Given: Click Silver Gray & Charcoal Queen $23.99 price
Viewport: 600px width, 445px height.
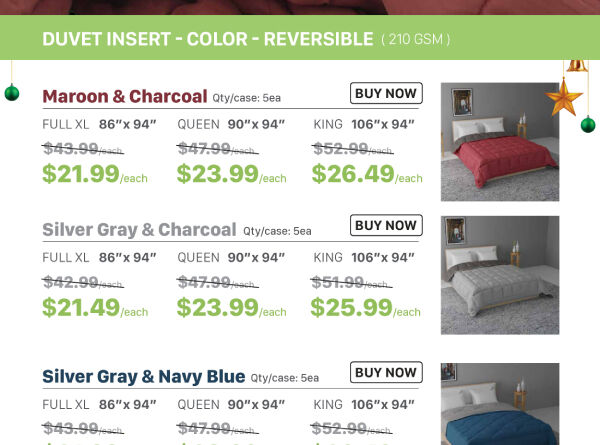Looking at the screenshot, I should [x=217, y=308].
